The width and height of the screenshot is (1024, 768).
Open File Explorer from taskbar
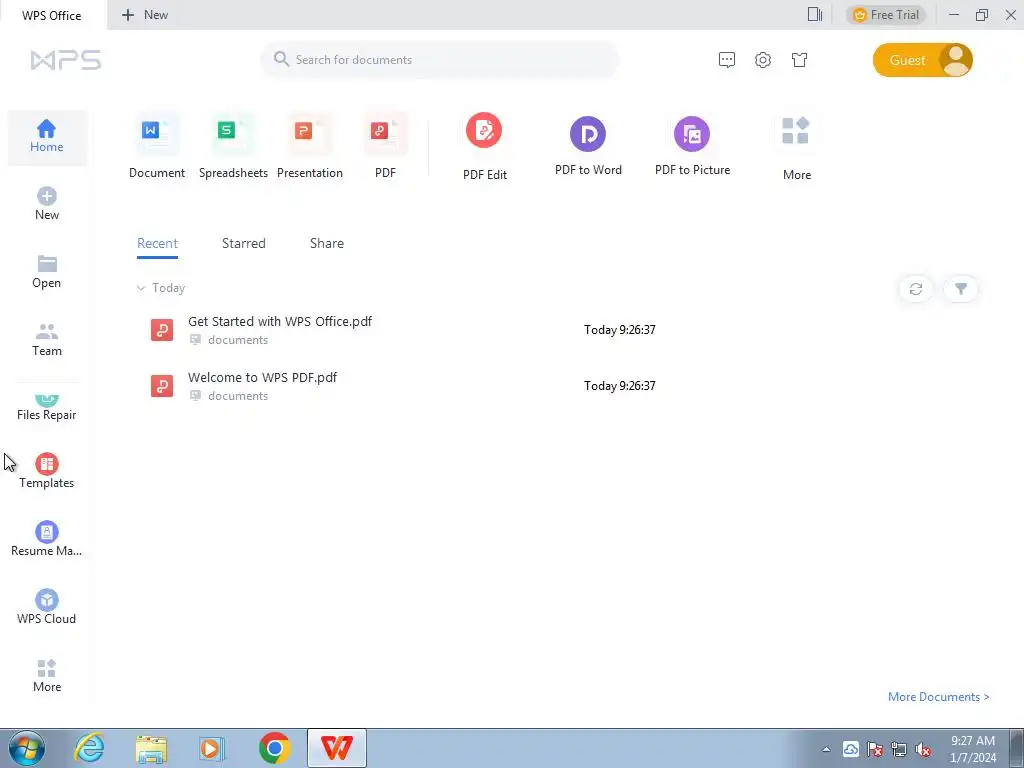(x=152, y=748)
